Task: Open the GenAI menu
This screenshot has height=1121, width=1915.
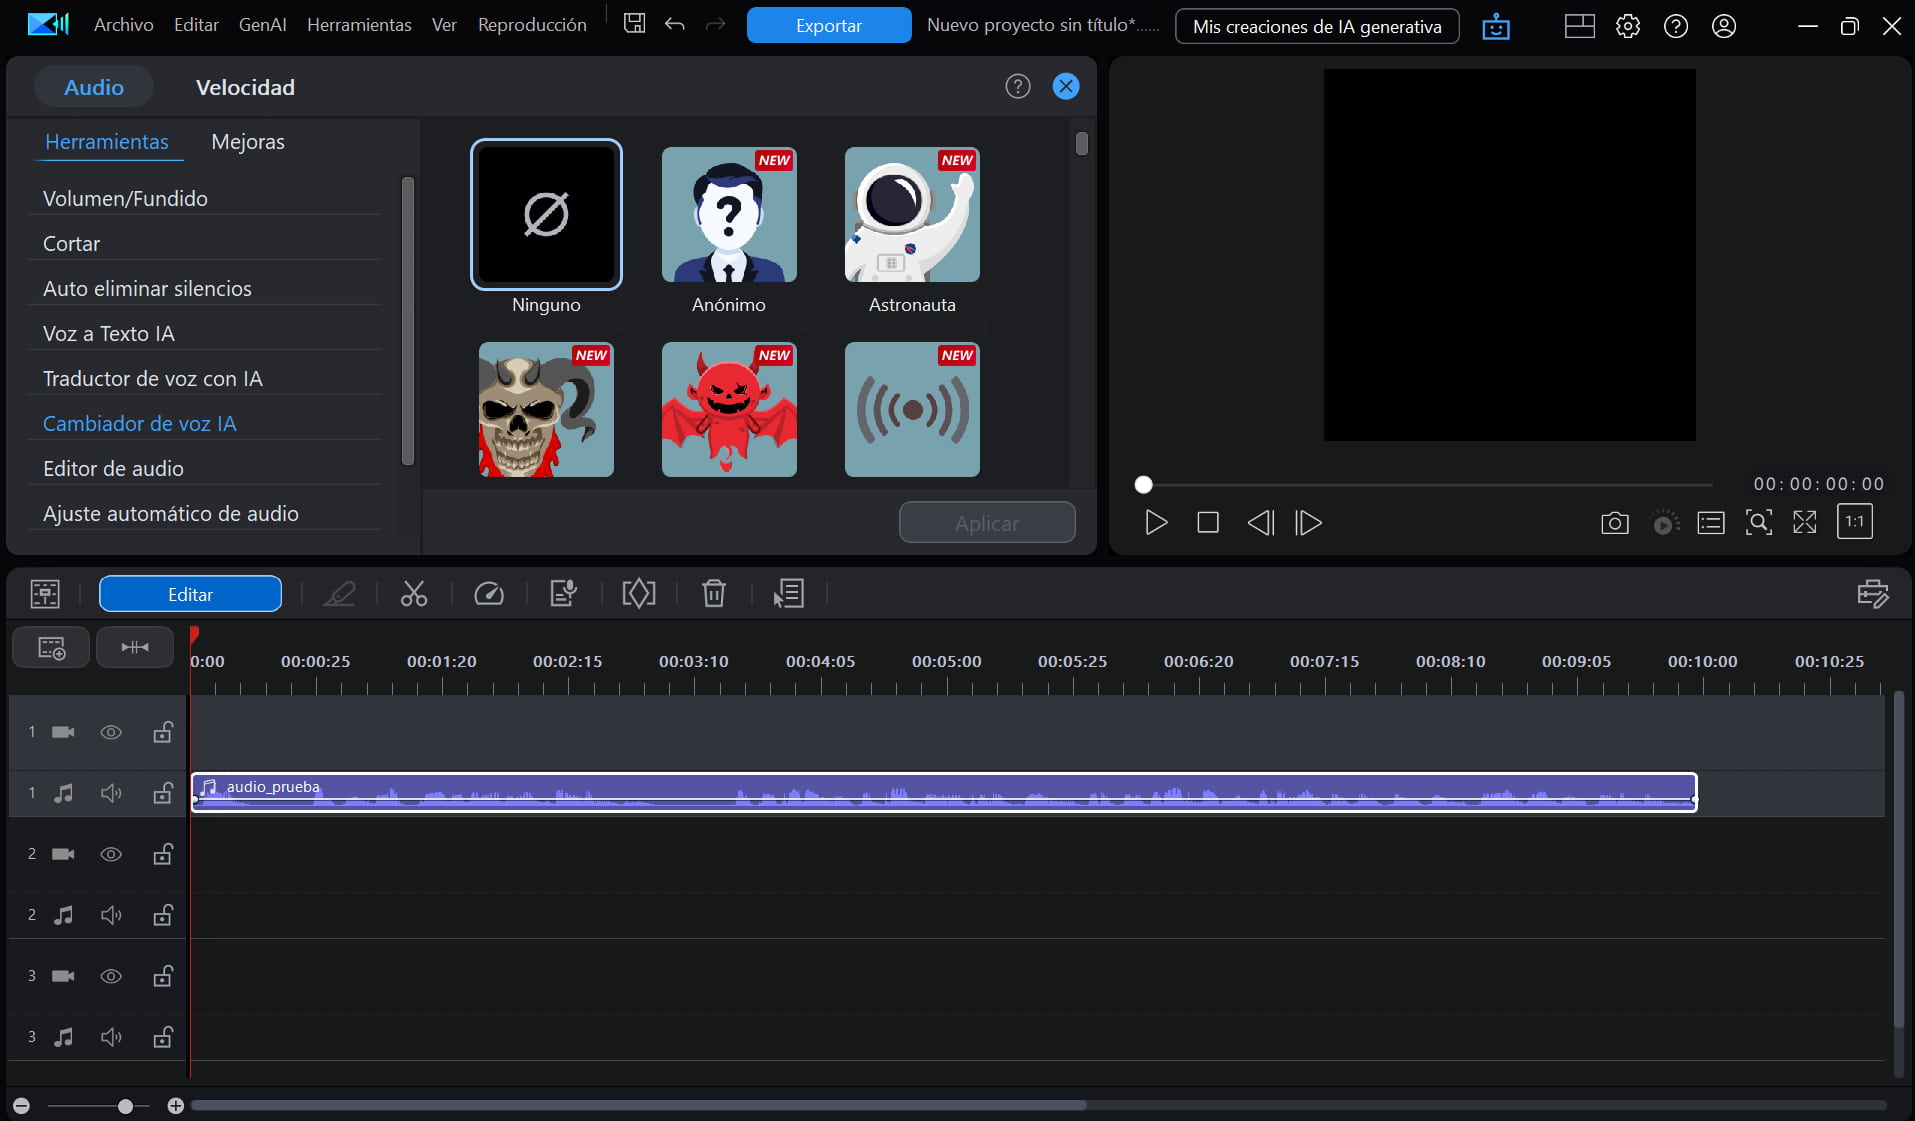Action: [x=263, y=25]
